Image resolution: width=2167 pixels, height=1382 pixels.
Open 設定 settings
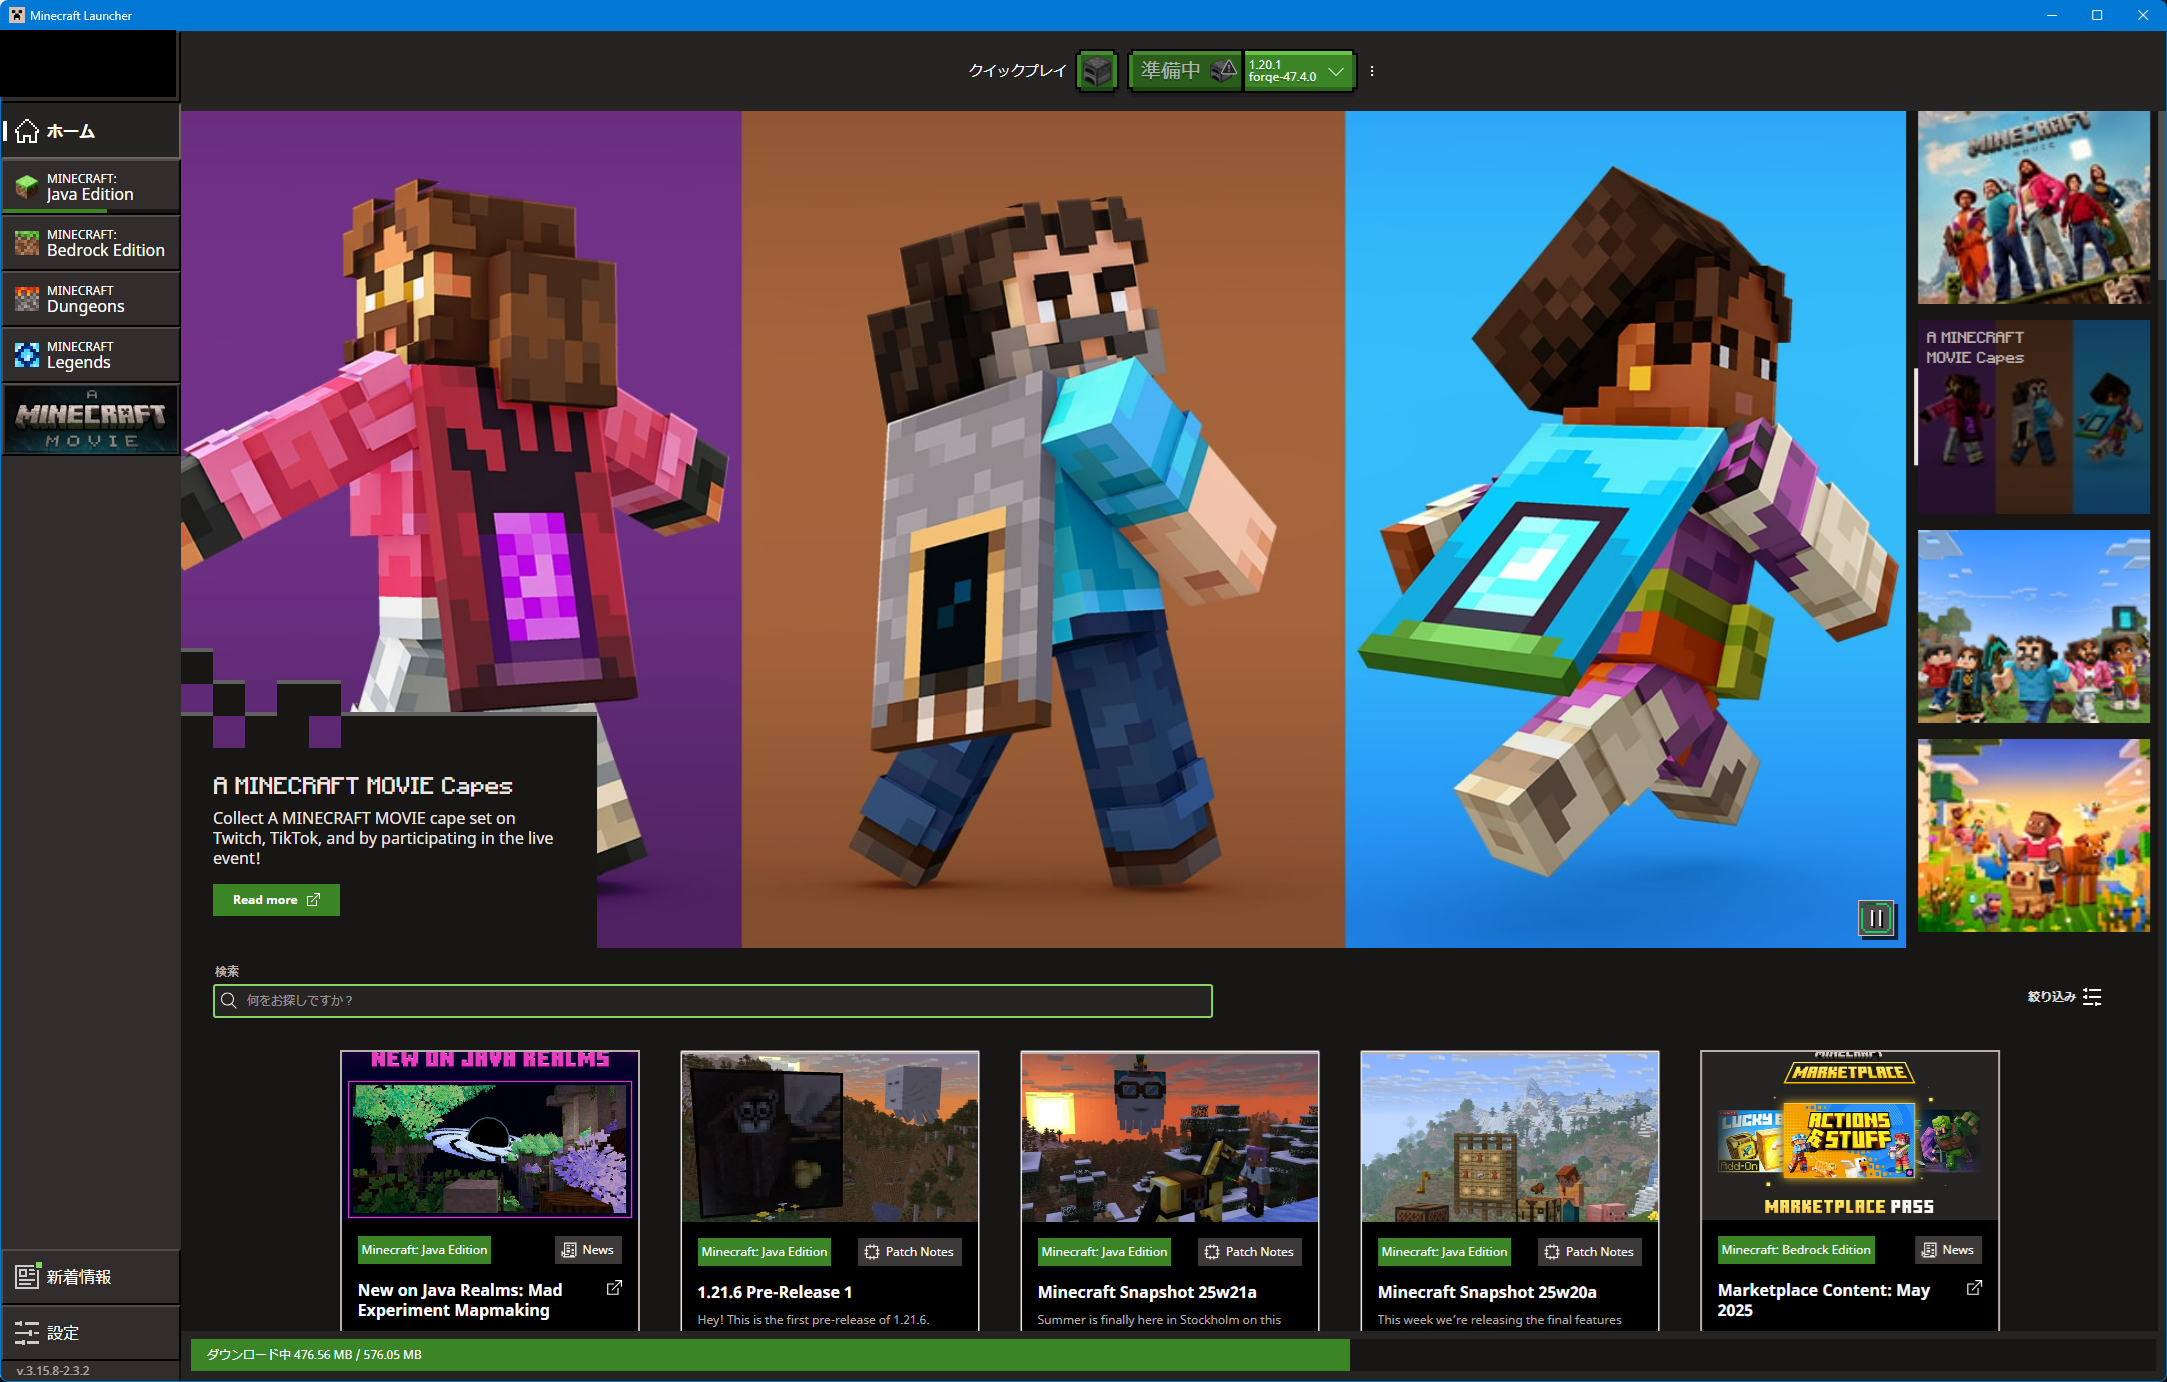pyautogui.click(x=91, y=1333)
